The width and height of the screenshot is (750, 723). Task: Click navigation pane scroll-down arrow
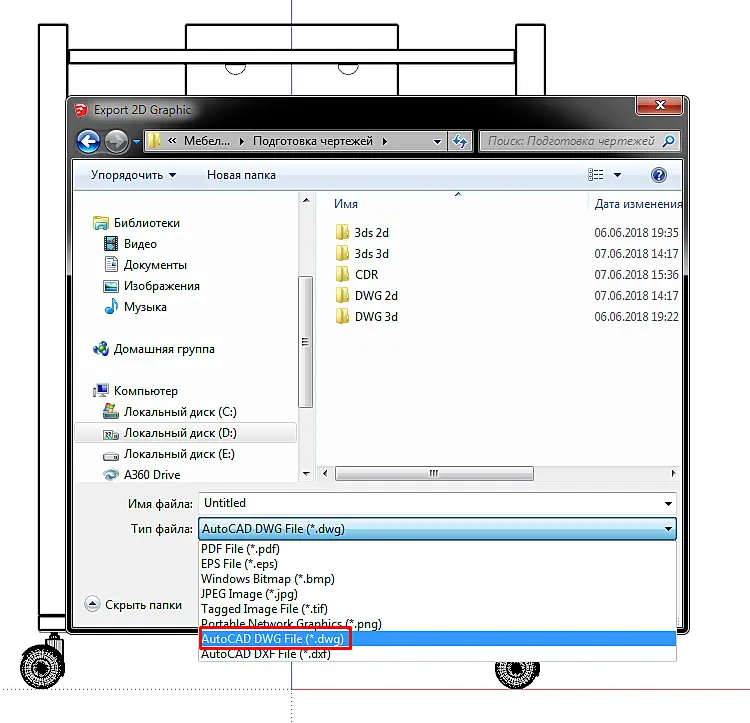pos(306,473)
